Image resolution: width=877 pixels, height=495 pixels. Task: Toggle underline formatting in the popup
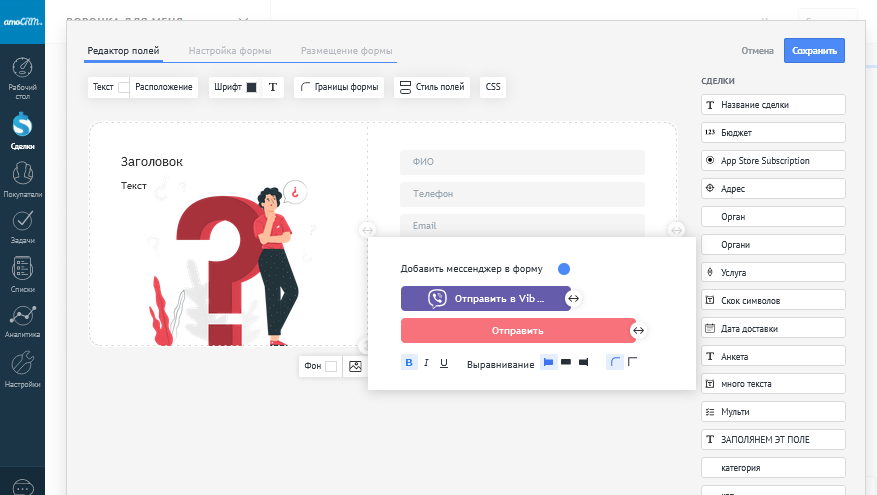pos(444,363)
